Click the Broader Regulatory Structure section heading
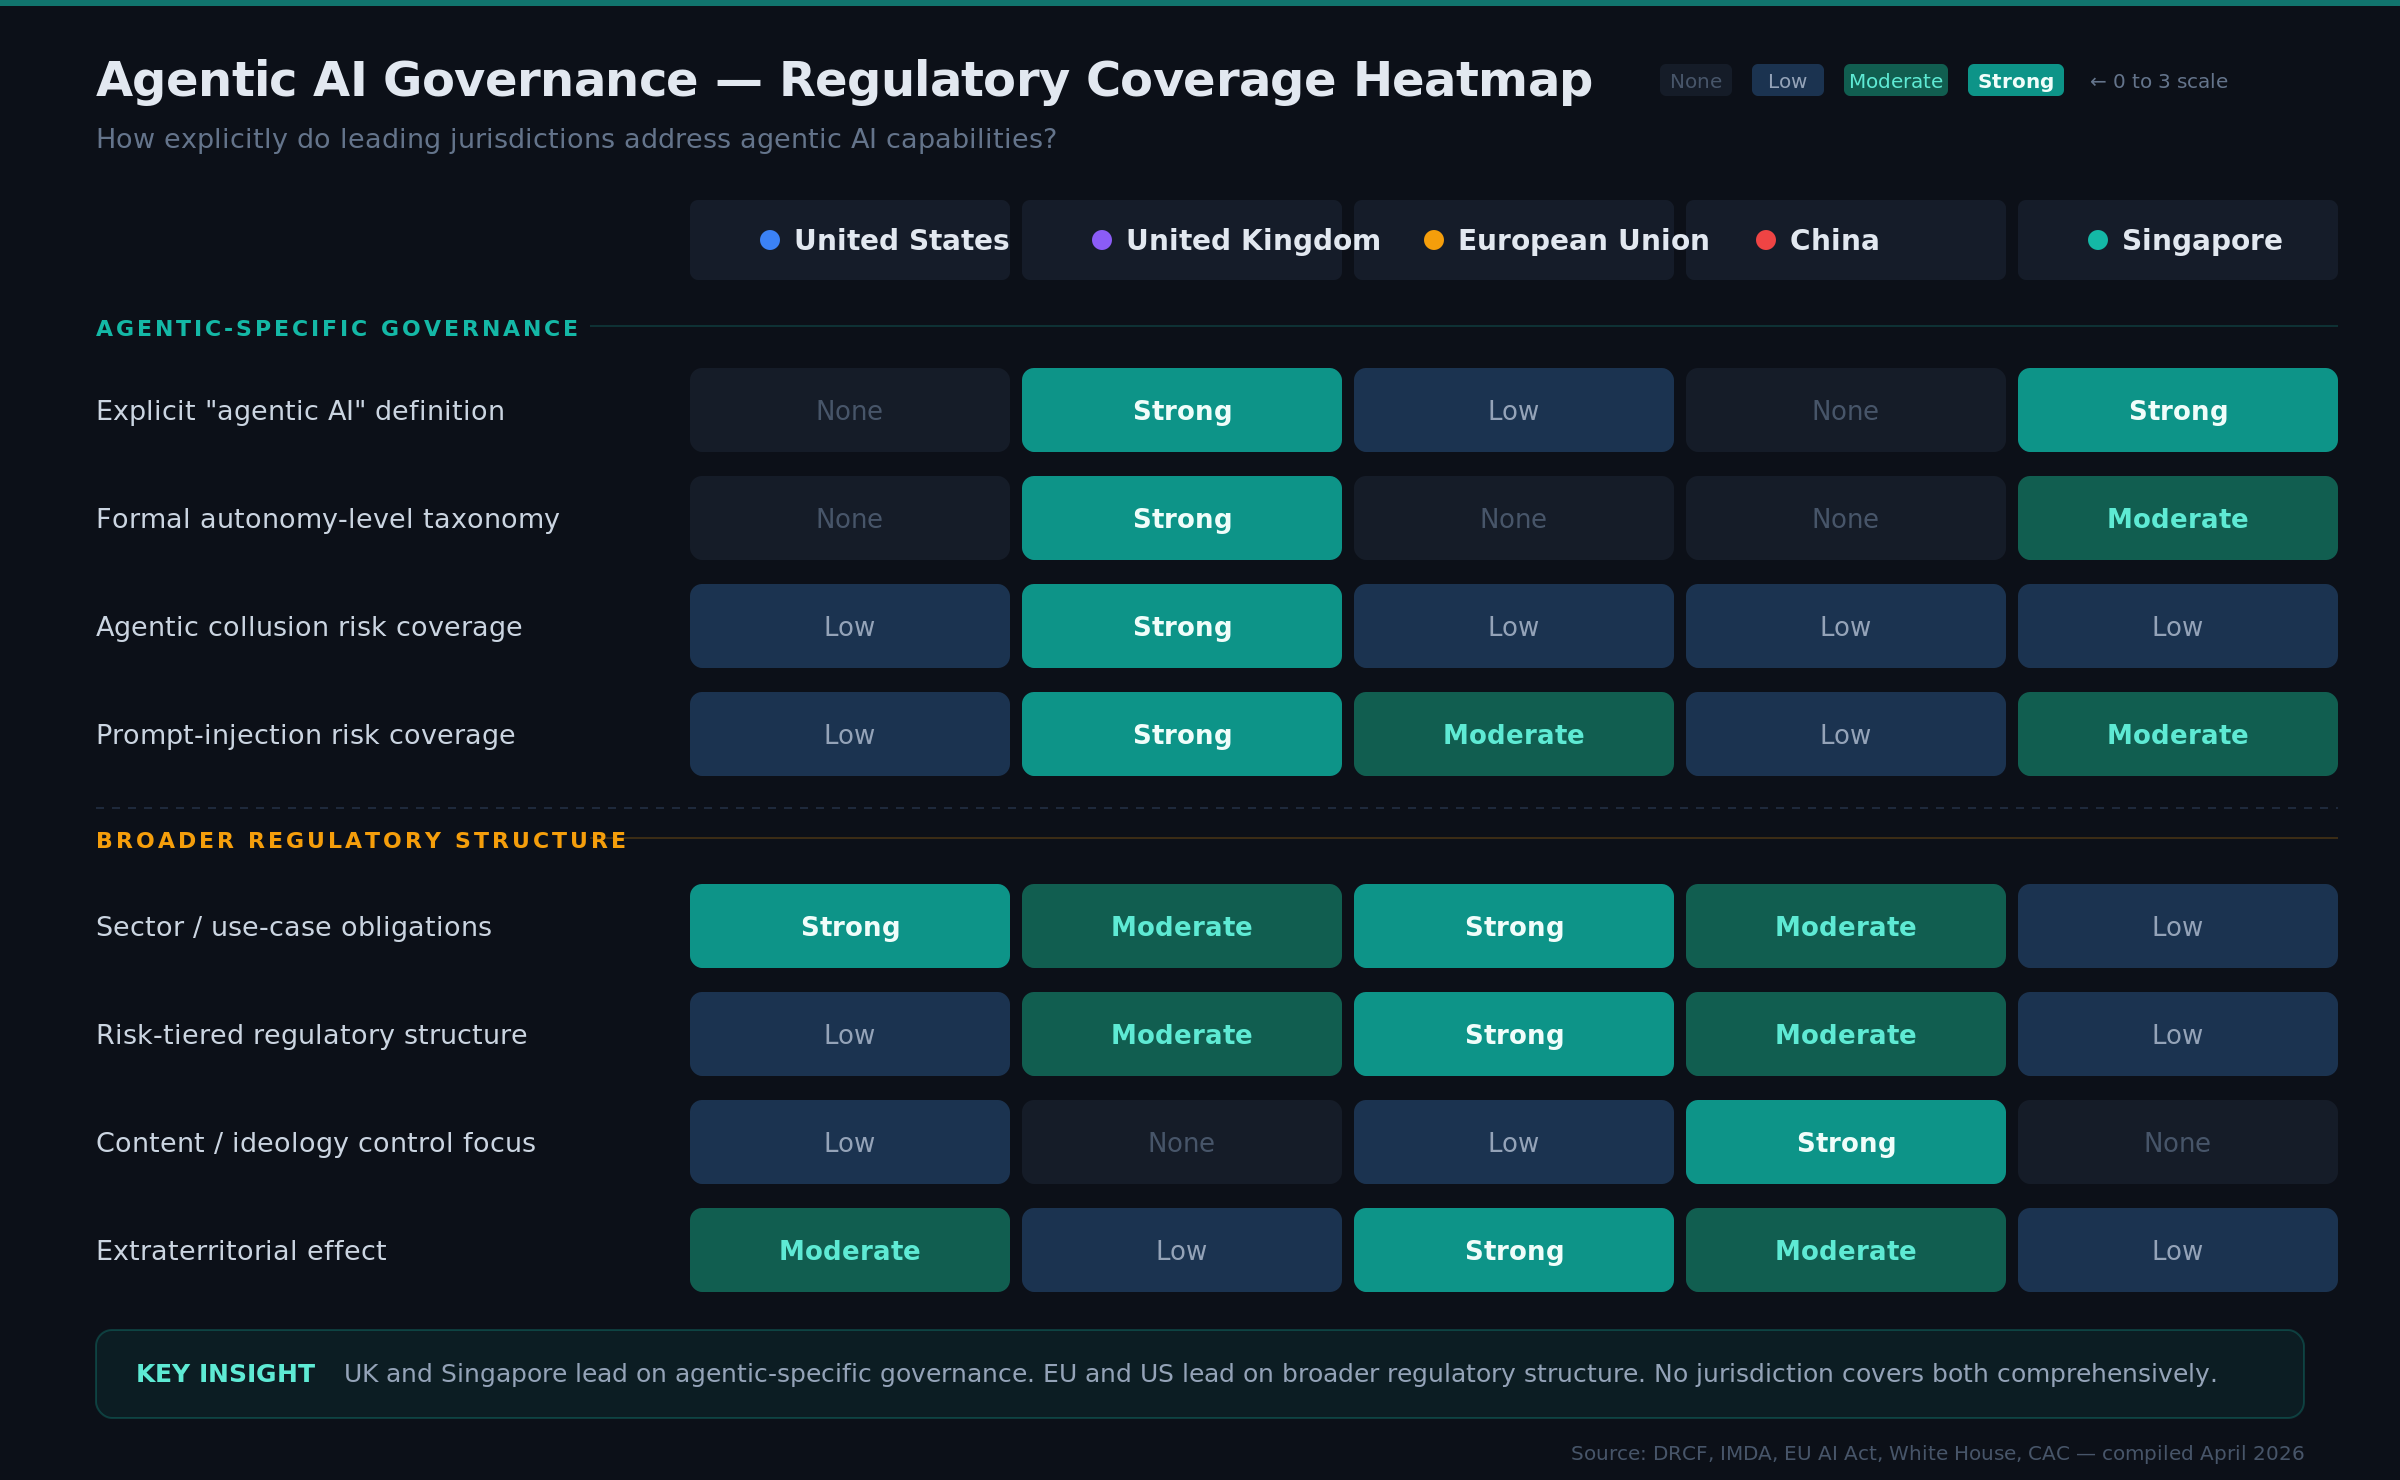The width and height of the screenshot is (2400, 1480). coord(361,841)
